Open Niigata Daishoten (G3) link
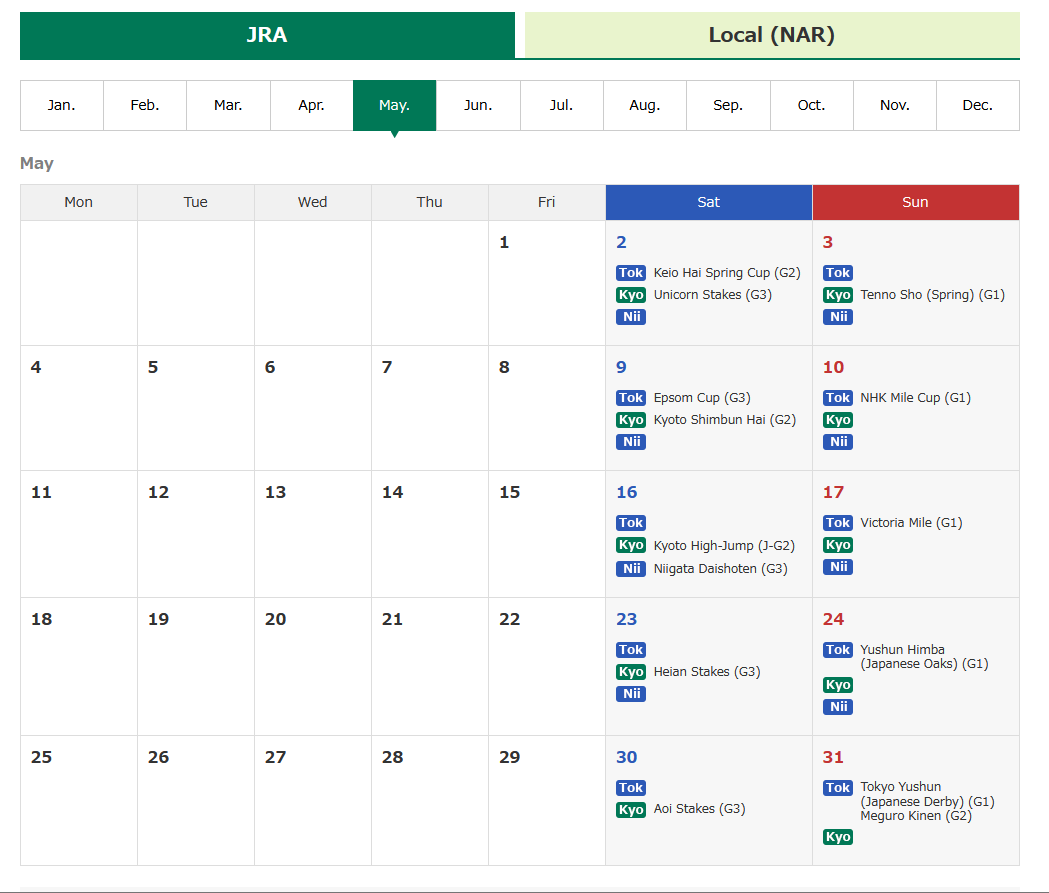 pyautogui.click(x=721, y=569)
